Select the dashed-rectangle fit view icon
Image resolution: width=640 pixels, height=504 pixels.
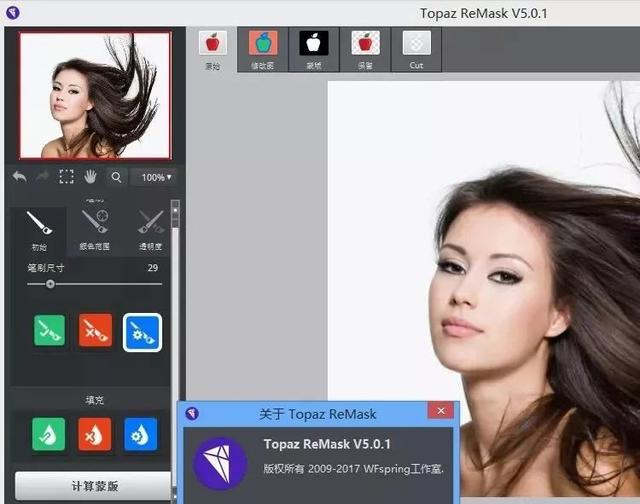click(x=66, y=177)
